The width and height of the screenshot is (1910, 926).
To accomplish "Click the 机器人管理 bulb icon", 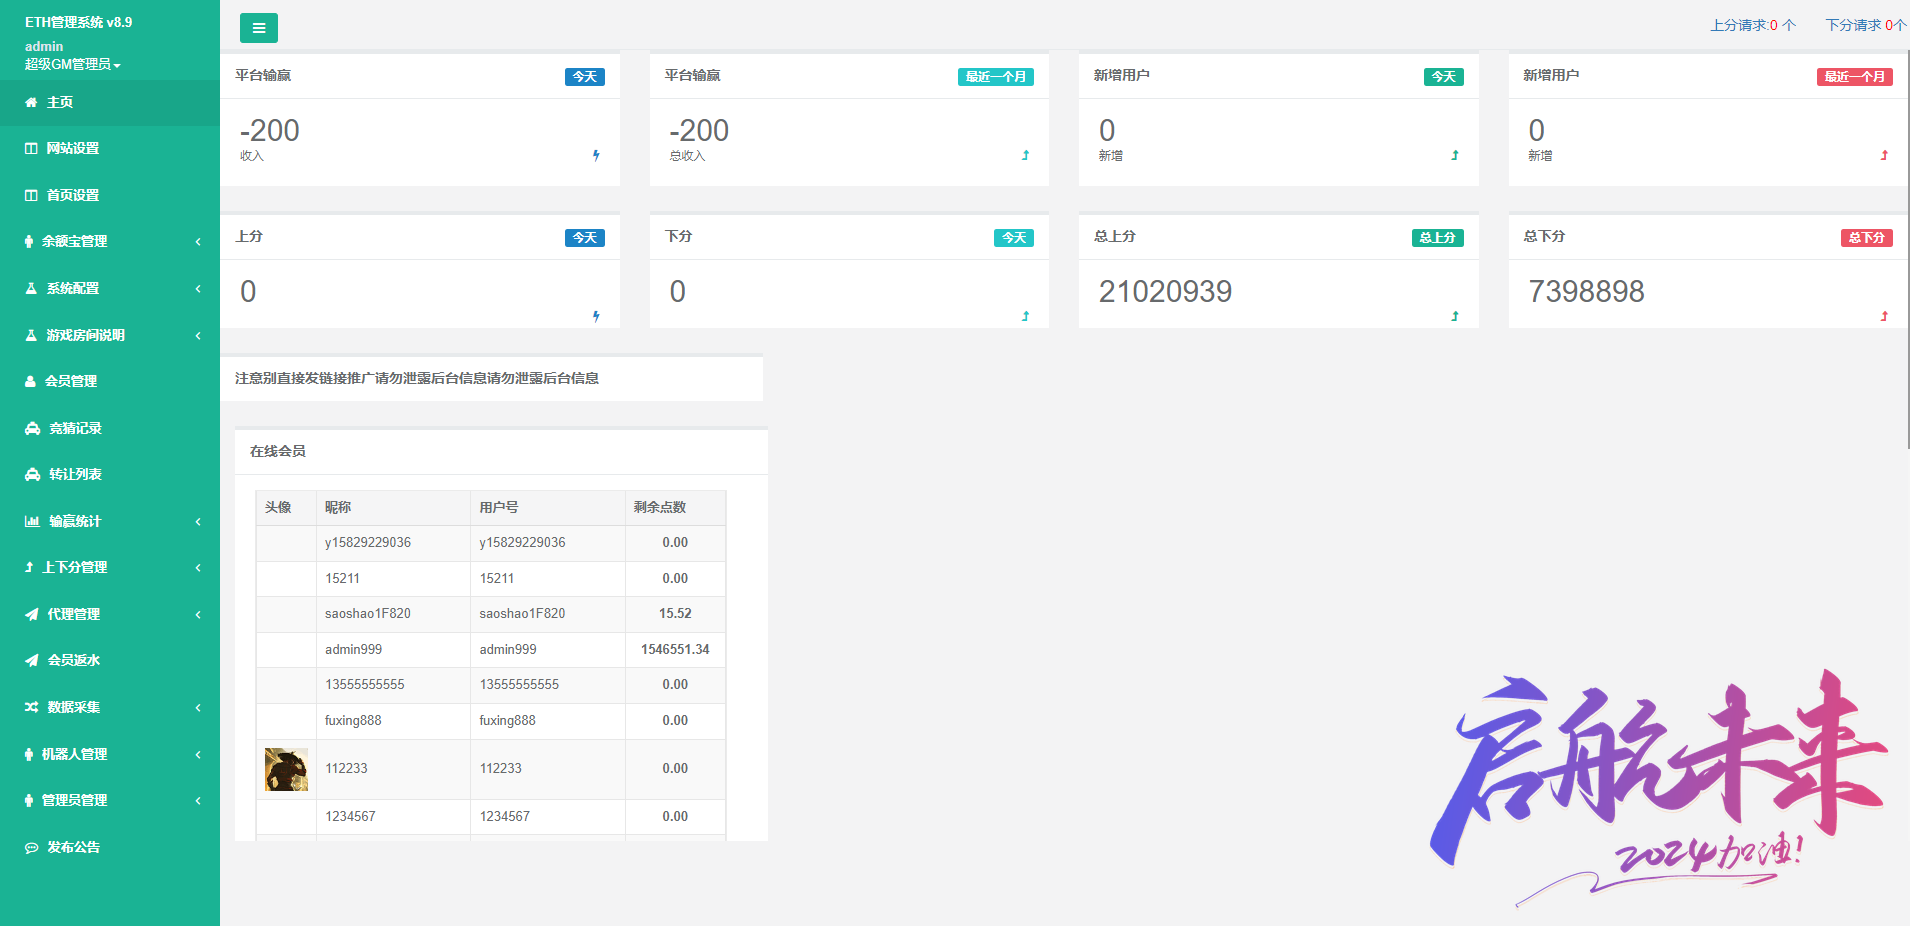I will tap(29, 754).
